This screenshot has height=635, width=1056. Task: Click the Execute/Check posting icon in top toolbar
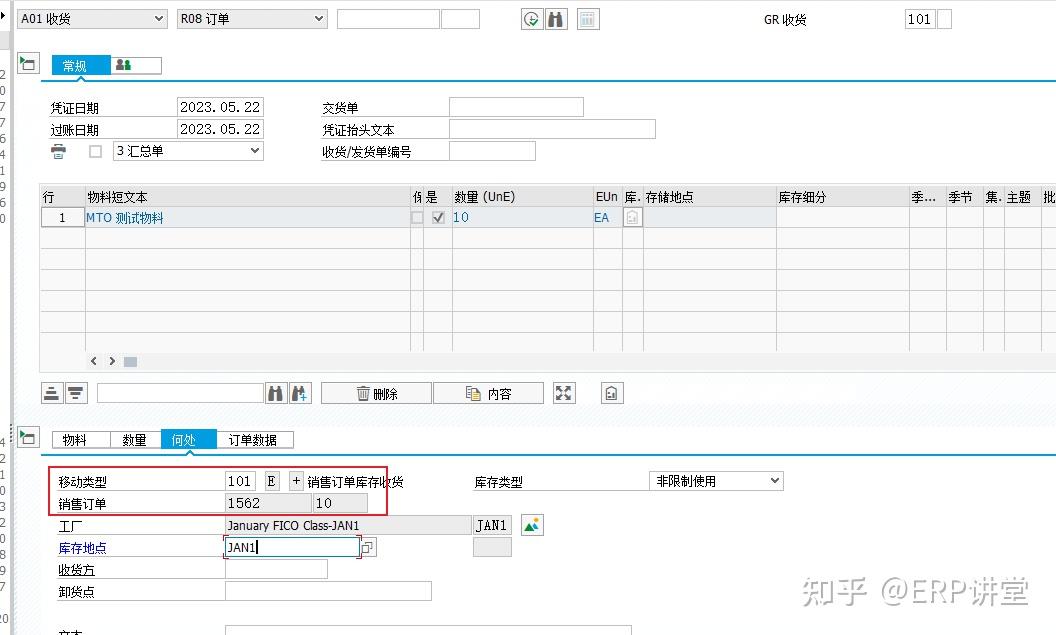pos(531,18)
